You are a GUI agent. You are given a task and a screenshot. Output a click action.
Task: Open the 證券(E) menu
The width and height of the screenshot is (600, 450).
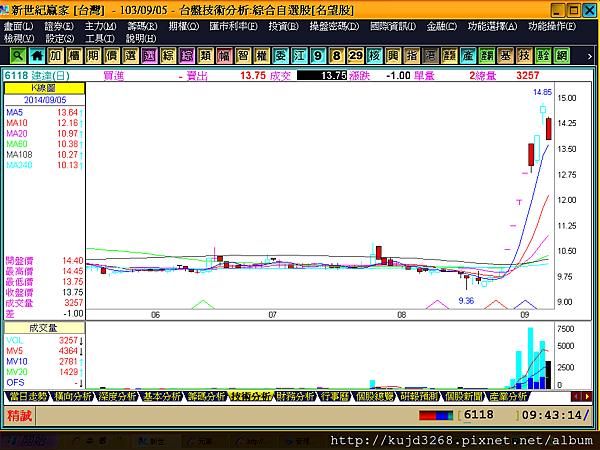click(x=59, y=26)
